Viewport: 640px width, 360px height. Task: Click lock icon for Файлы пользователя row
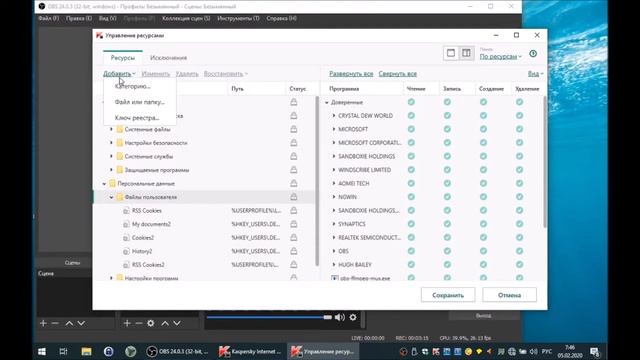293,197
